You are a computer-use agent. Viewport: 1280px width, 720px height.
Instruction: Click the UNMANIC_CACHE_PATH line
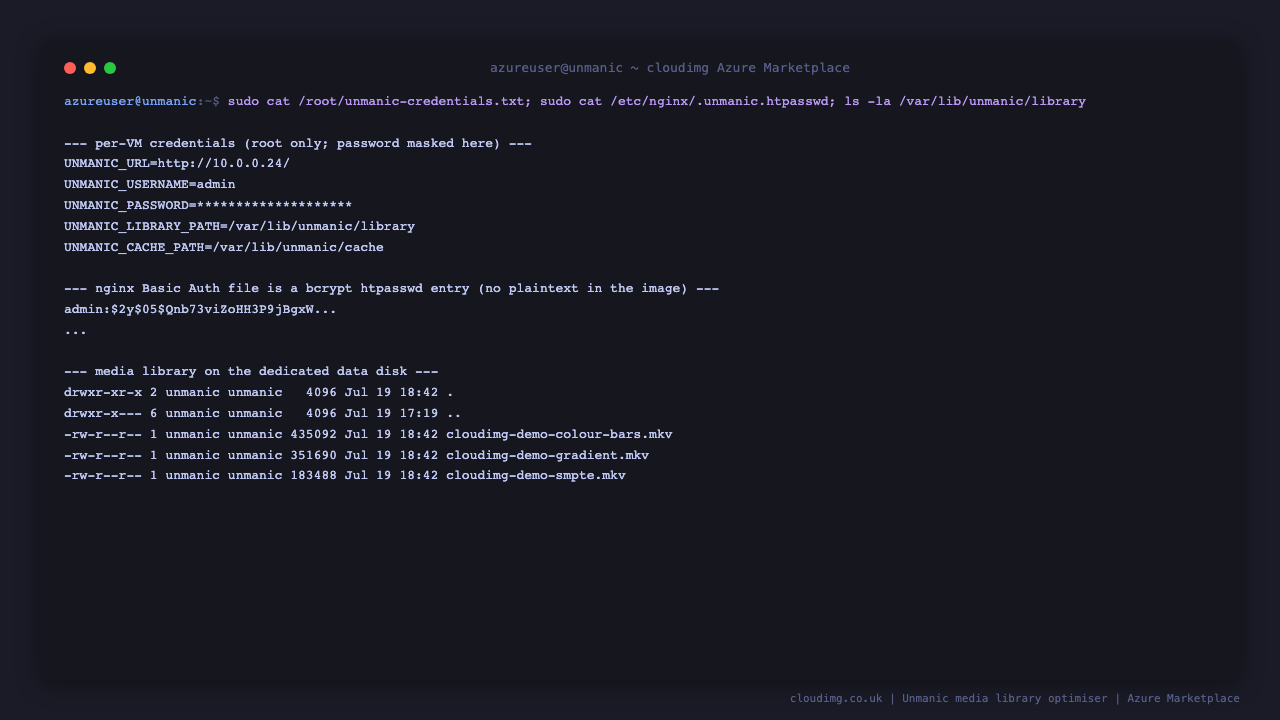(x=224, y=247)
